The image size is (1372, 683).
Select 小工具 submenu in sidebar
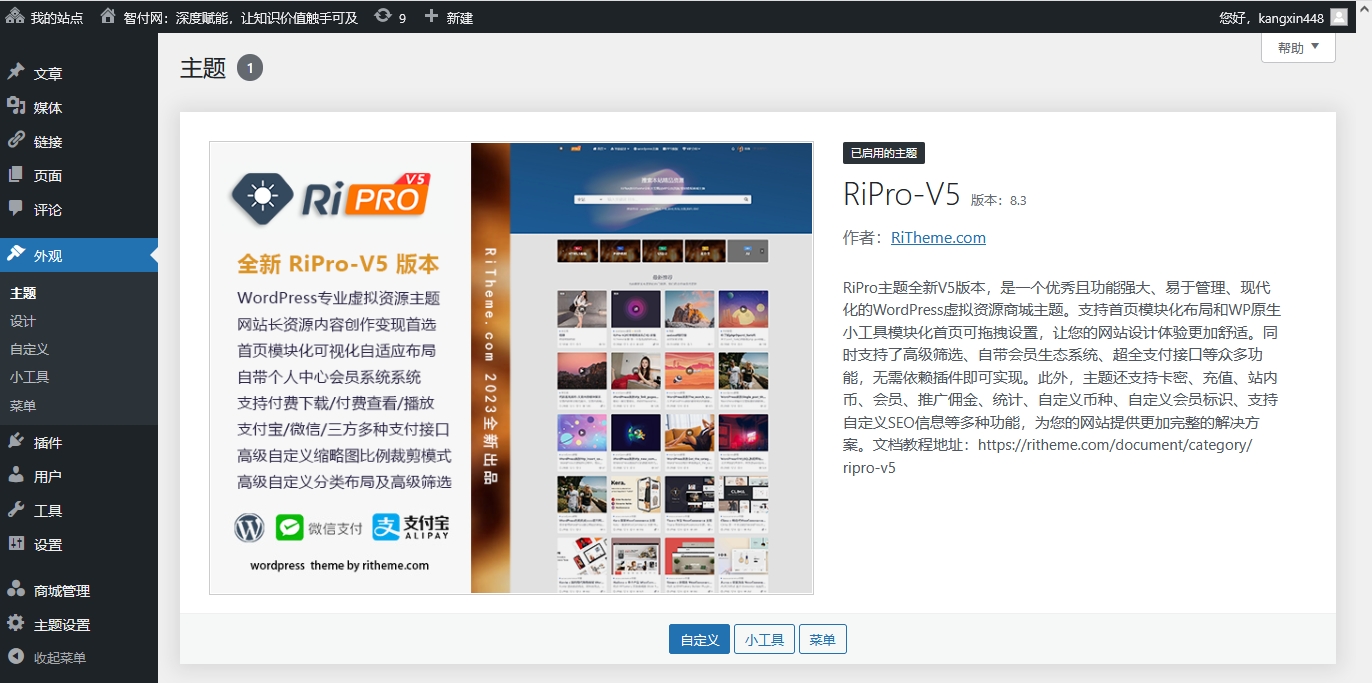coord(30,377)
